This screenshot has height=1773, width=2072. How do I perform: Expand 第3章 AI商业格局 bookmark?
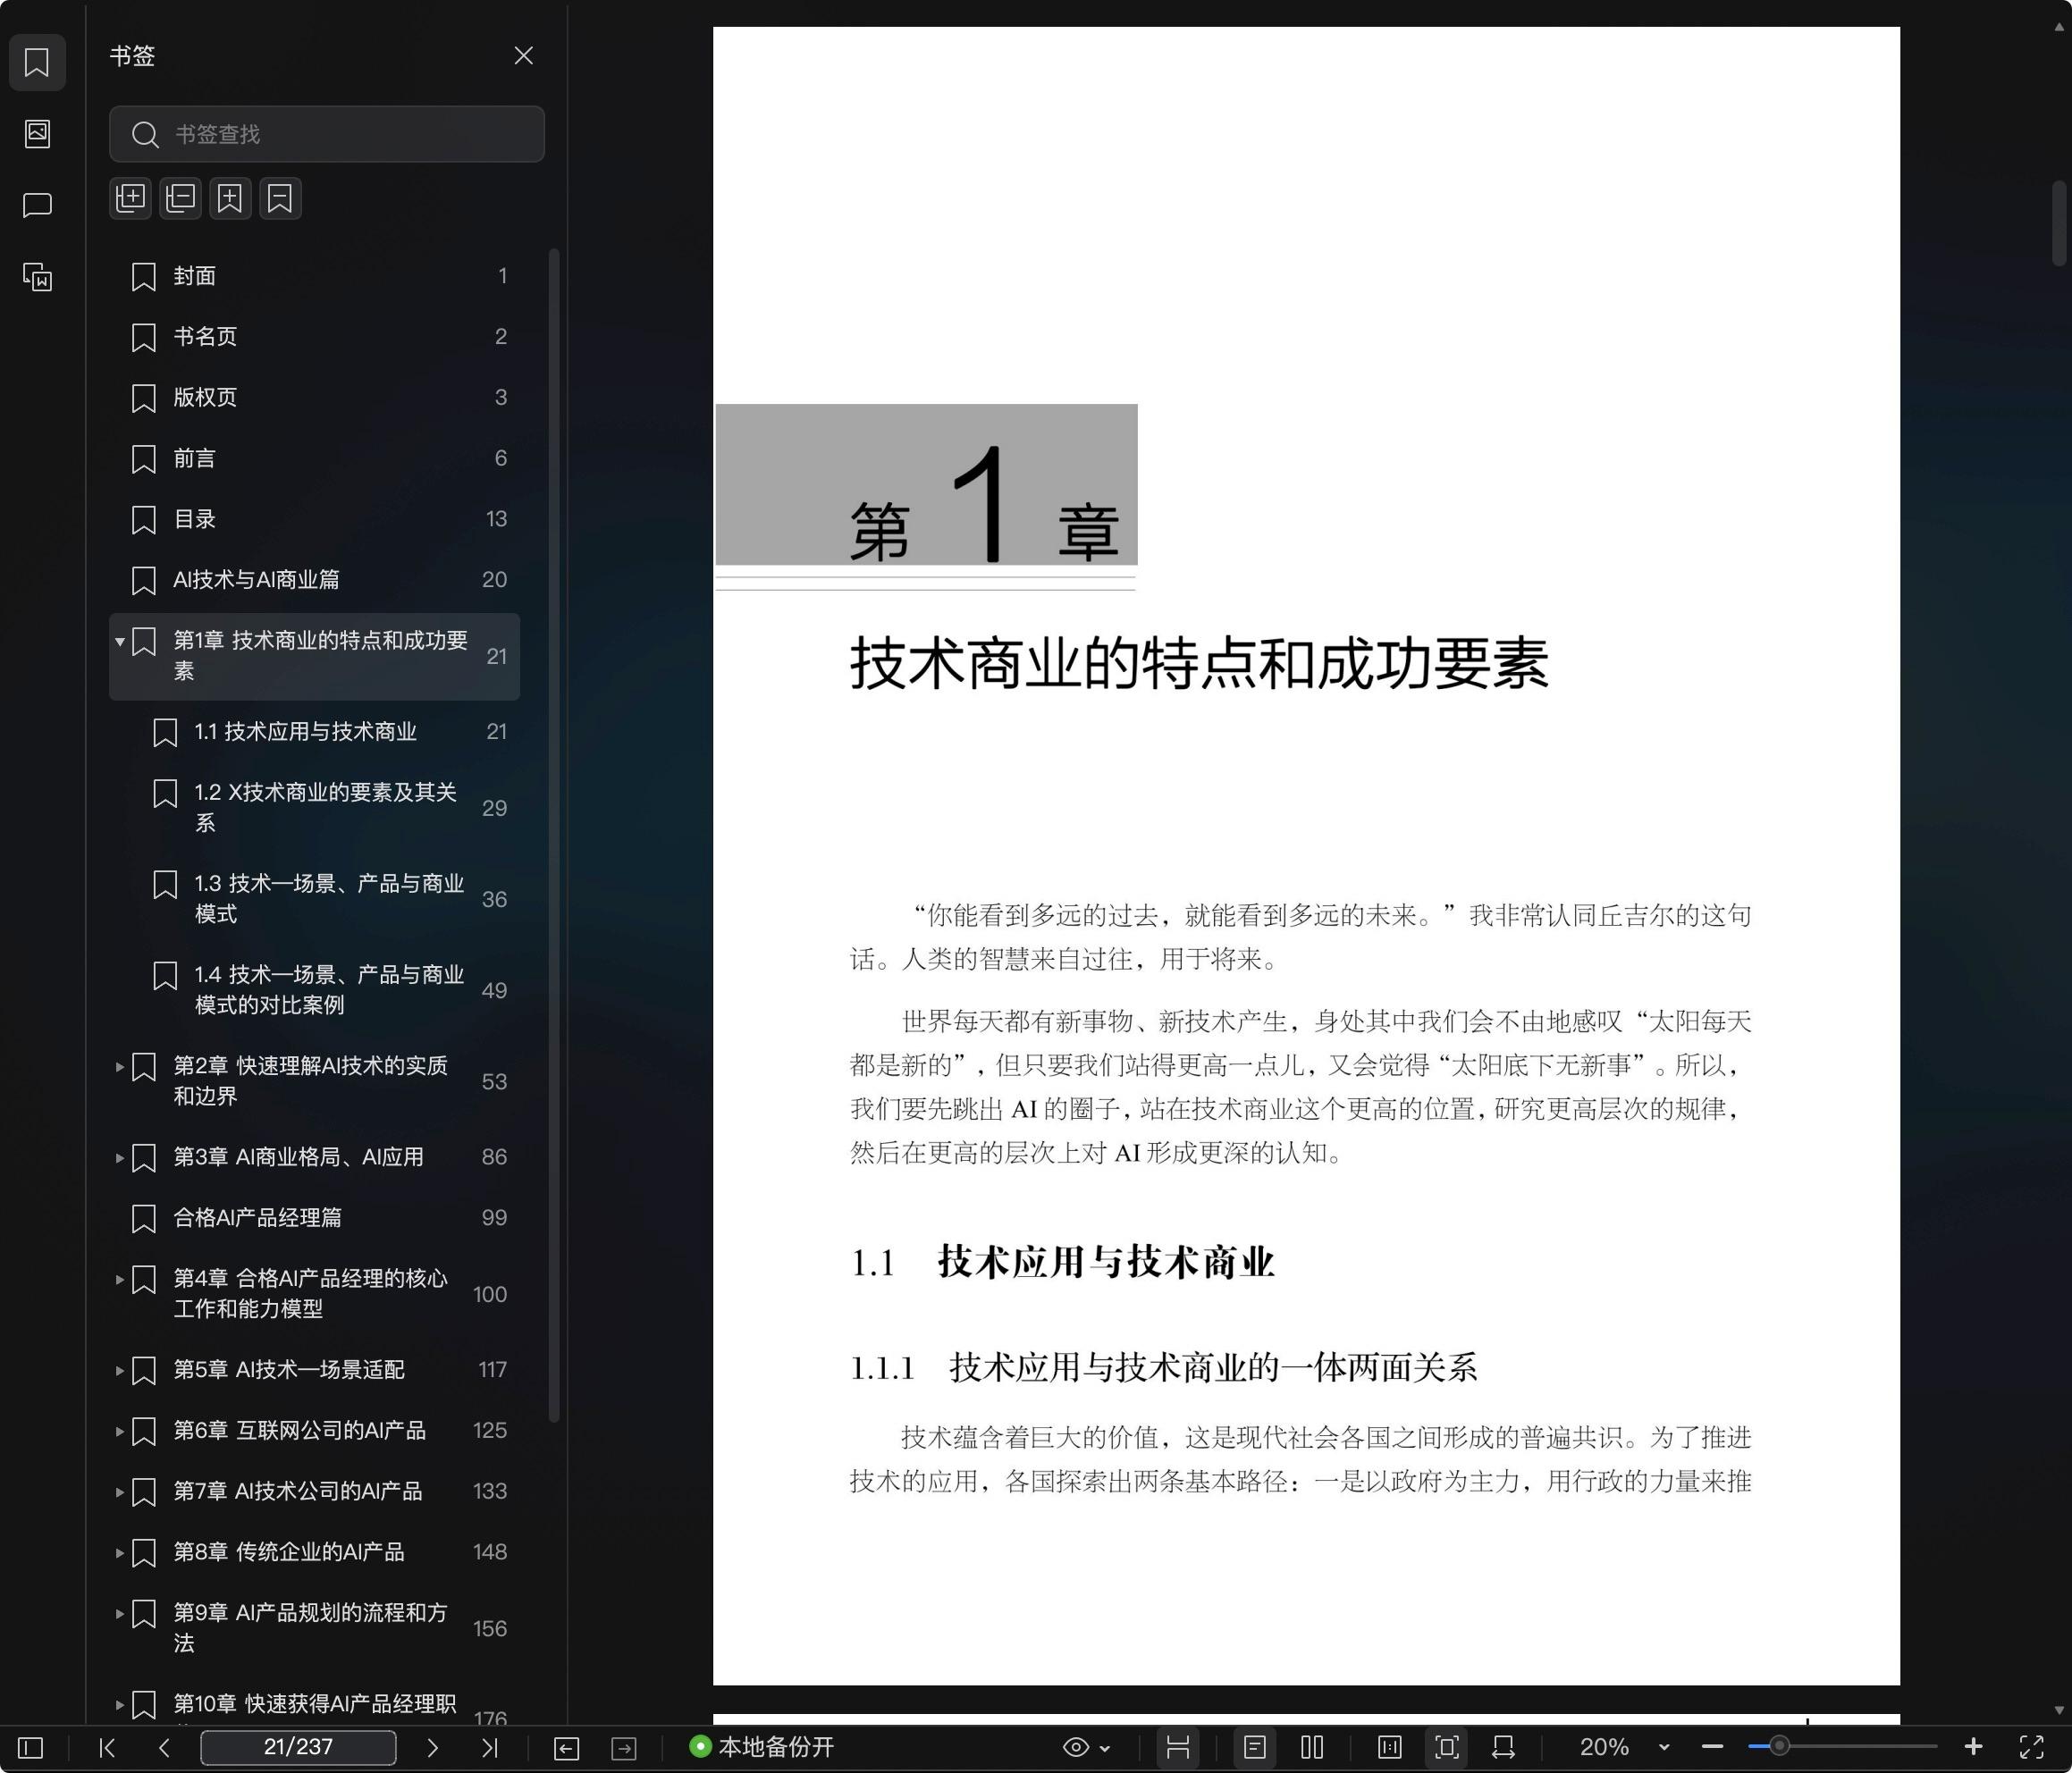coord(120,1158)
